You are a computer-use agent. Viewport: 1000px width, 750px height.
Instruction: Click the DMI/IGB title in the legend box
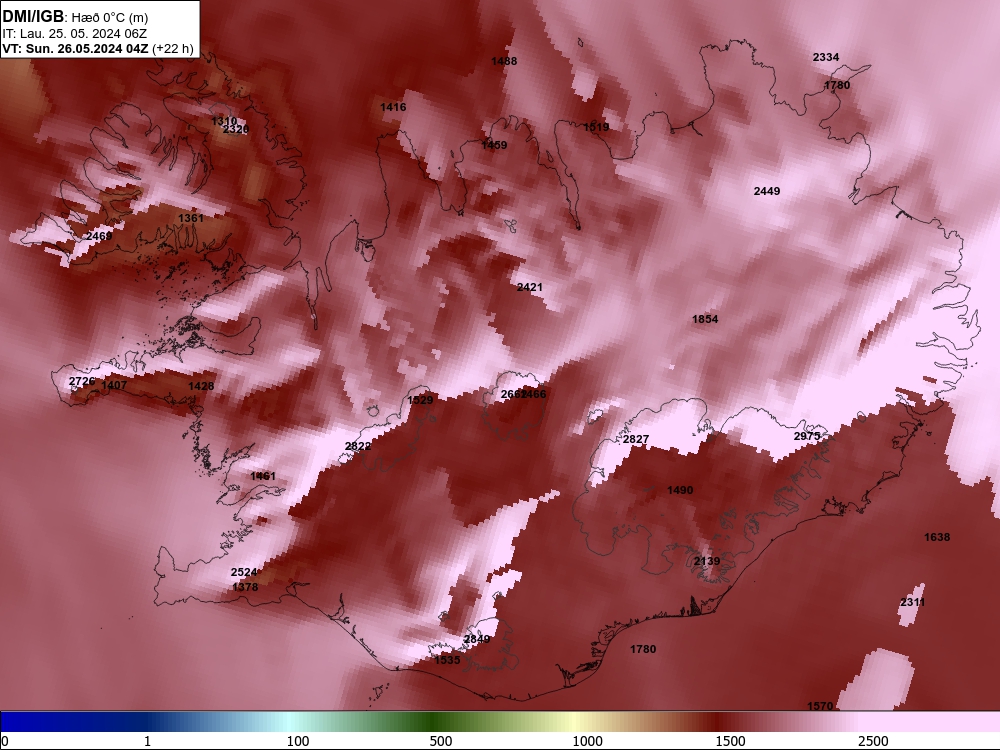33,17
